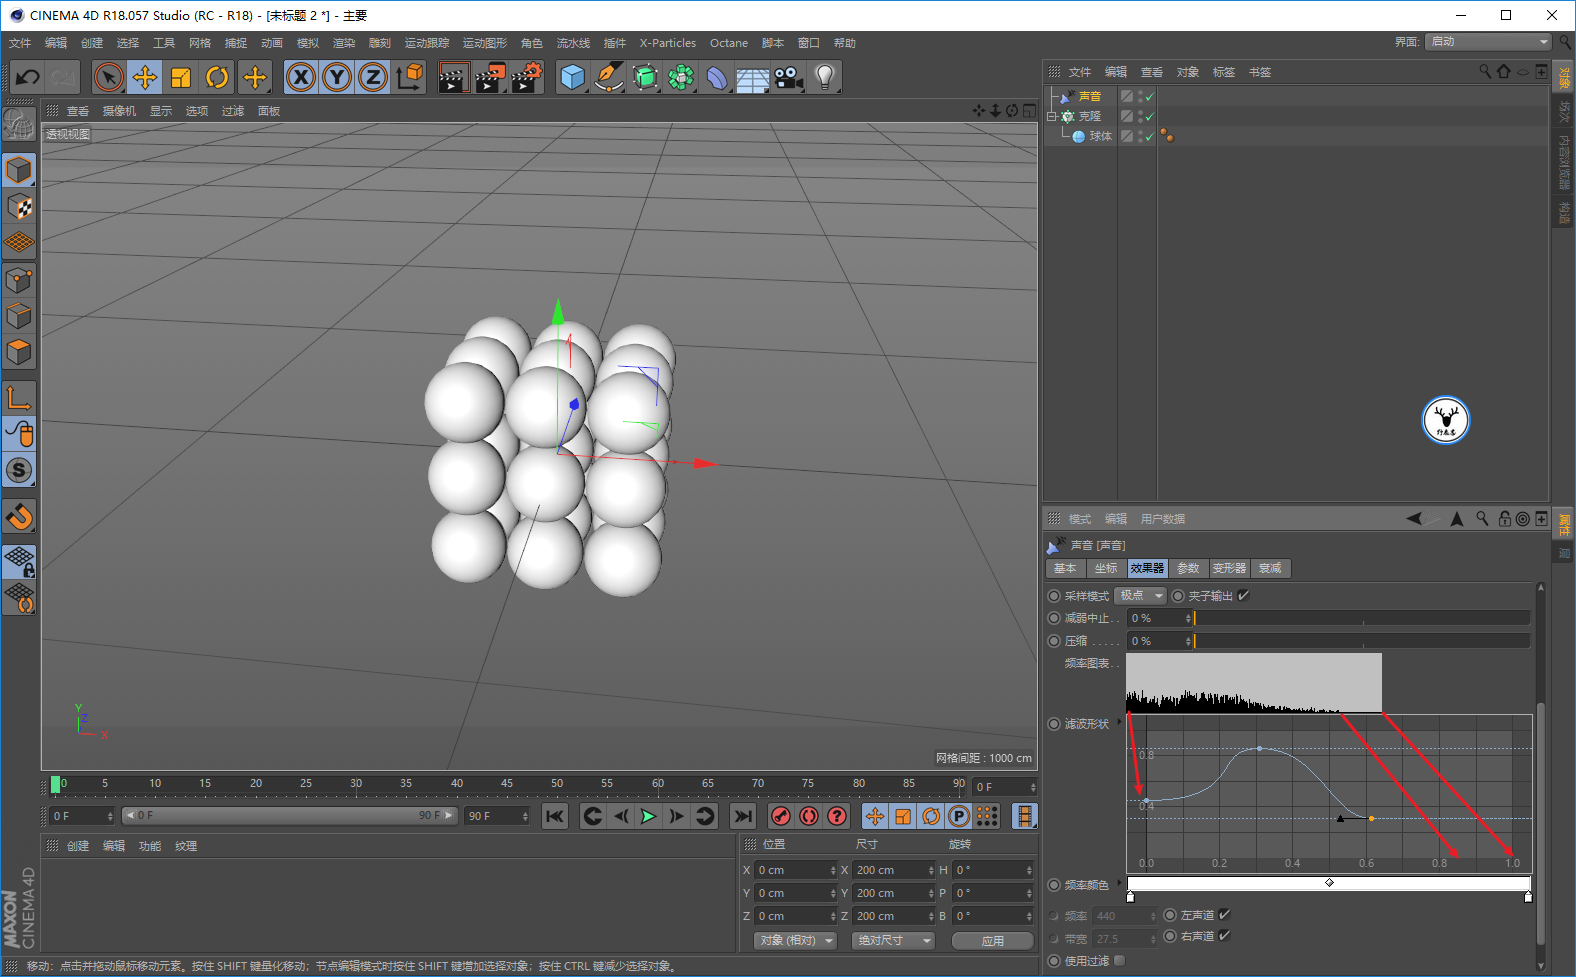Click the 频率颜色 gradient bar
The width and height of the screenshot is (1576, 977).
click(x=1329, y=885)
